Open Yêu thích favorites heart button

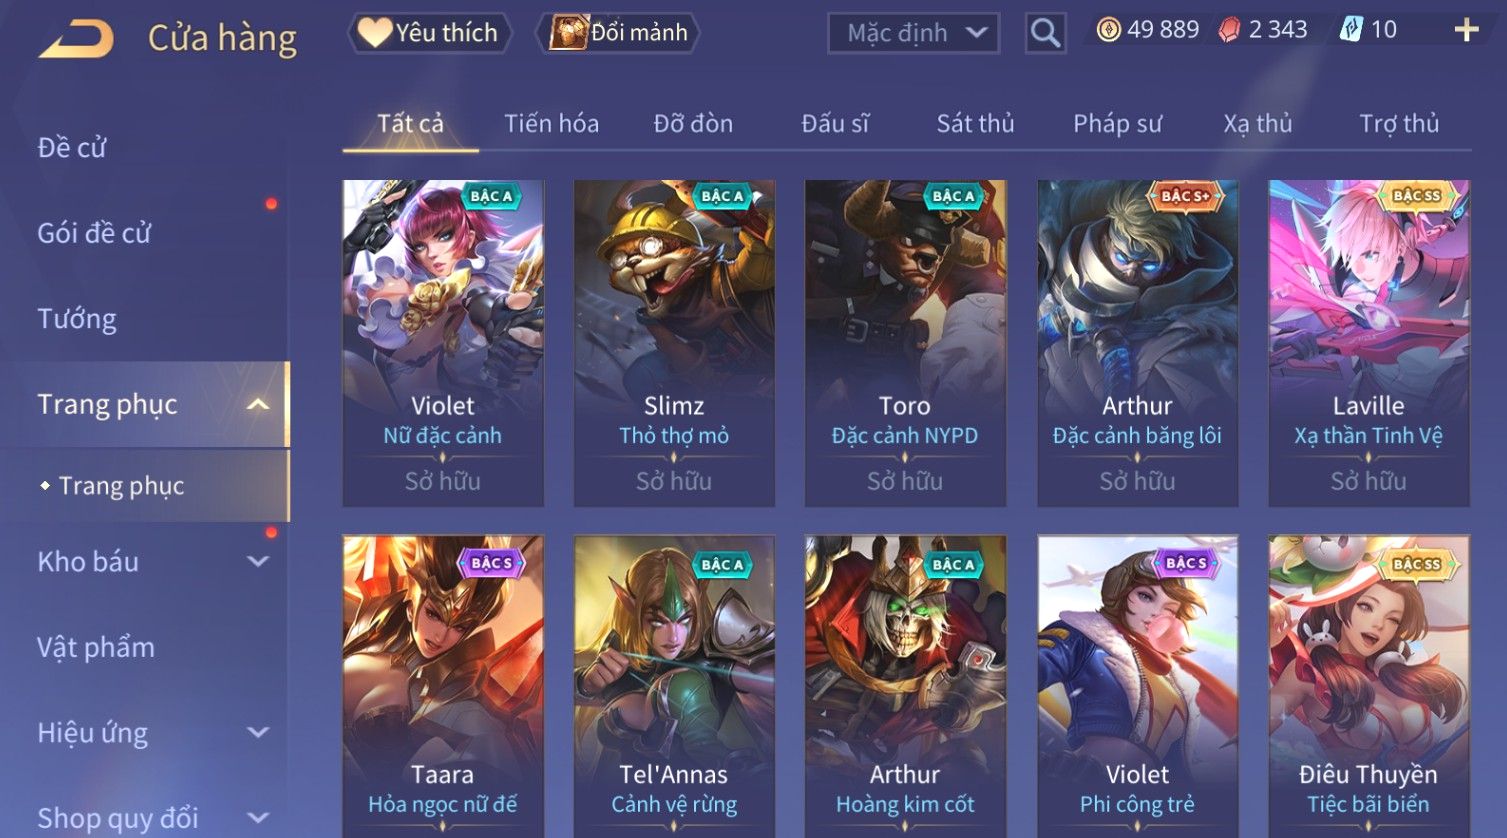tap(430, 33)
